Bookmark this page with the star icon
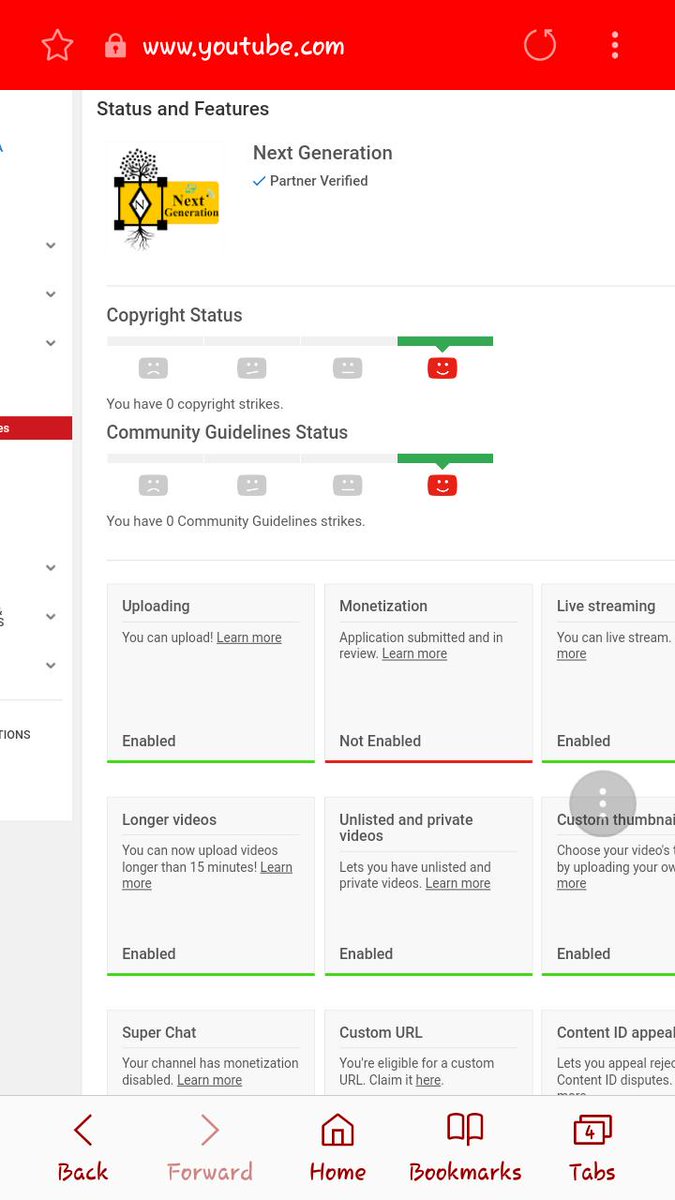The width and height of the screenshot is (675, 1200). [x=57, y=45]
